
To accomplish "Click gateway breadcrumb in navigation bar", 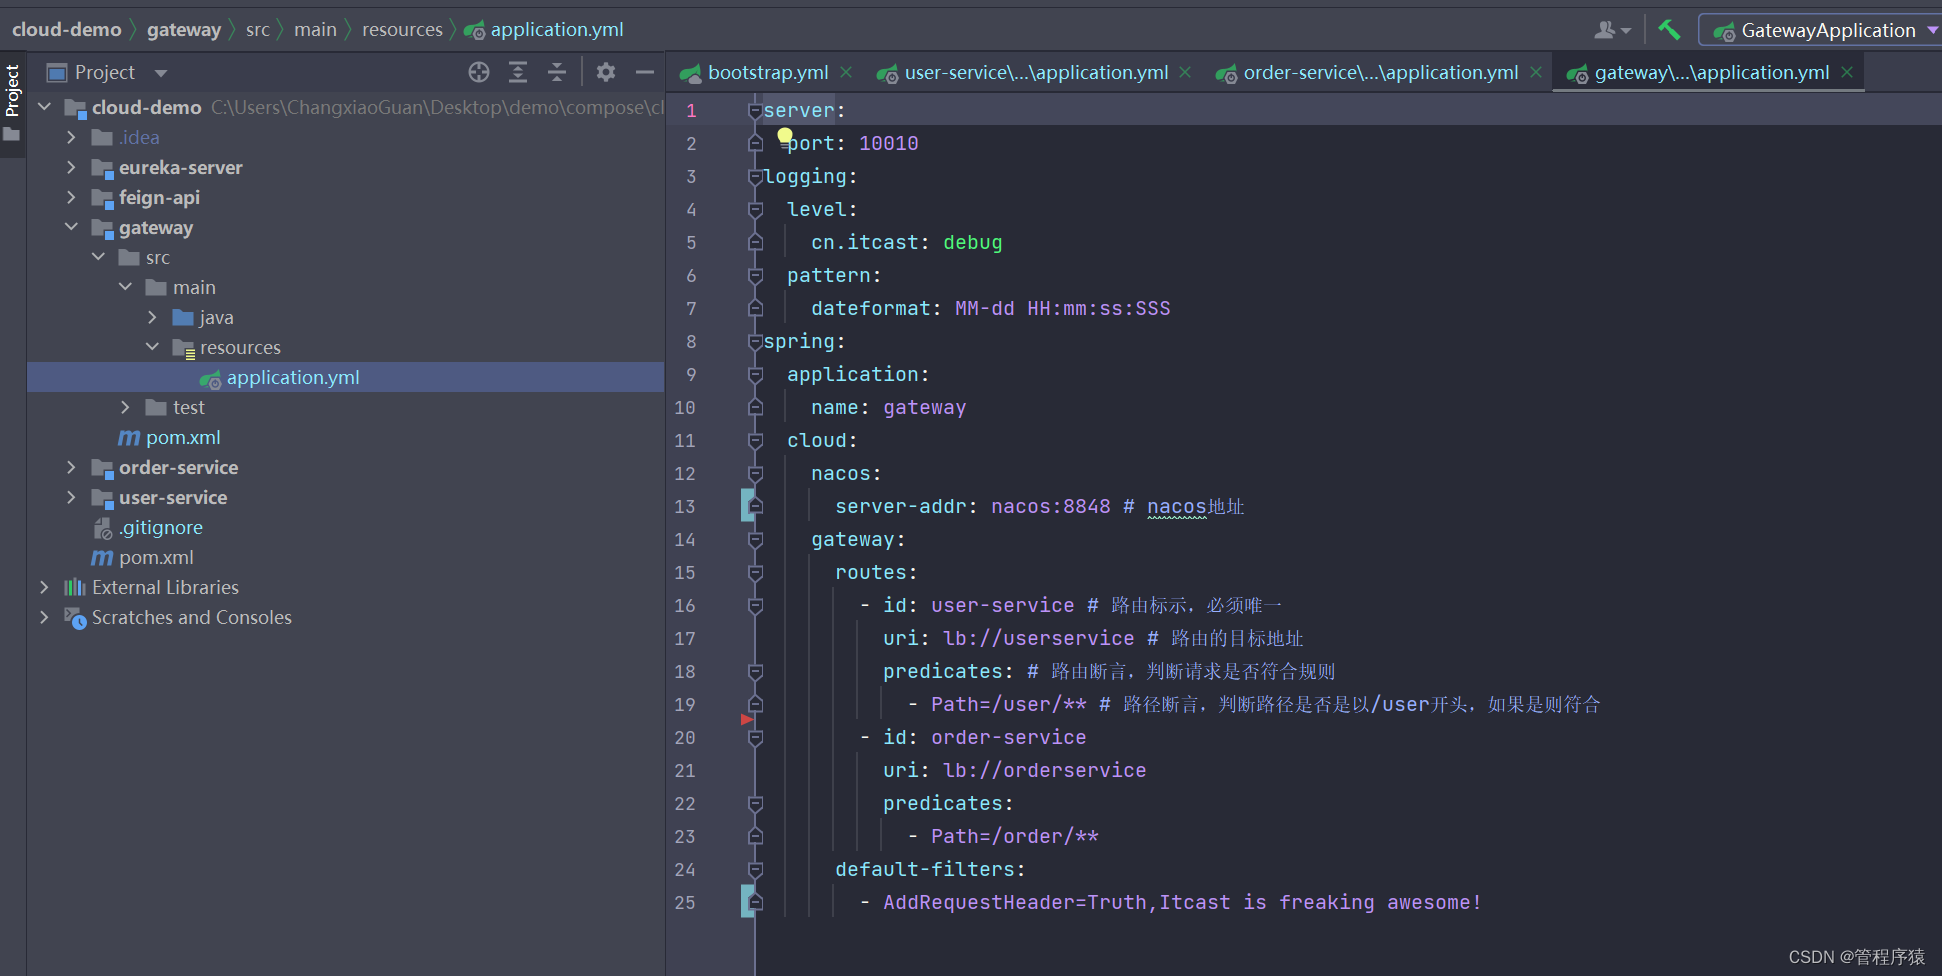I will 183,30.
